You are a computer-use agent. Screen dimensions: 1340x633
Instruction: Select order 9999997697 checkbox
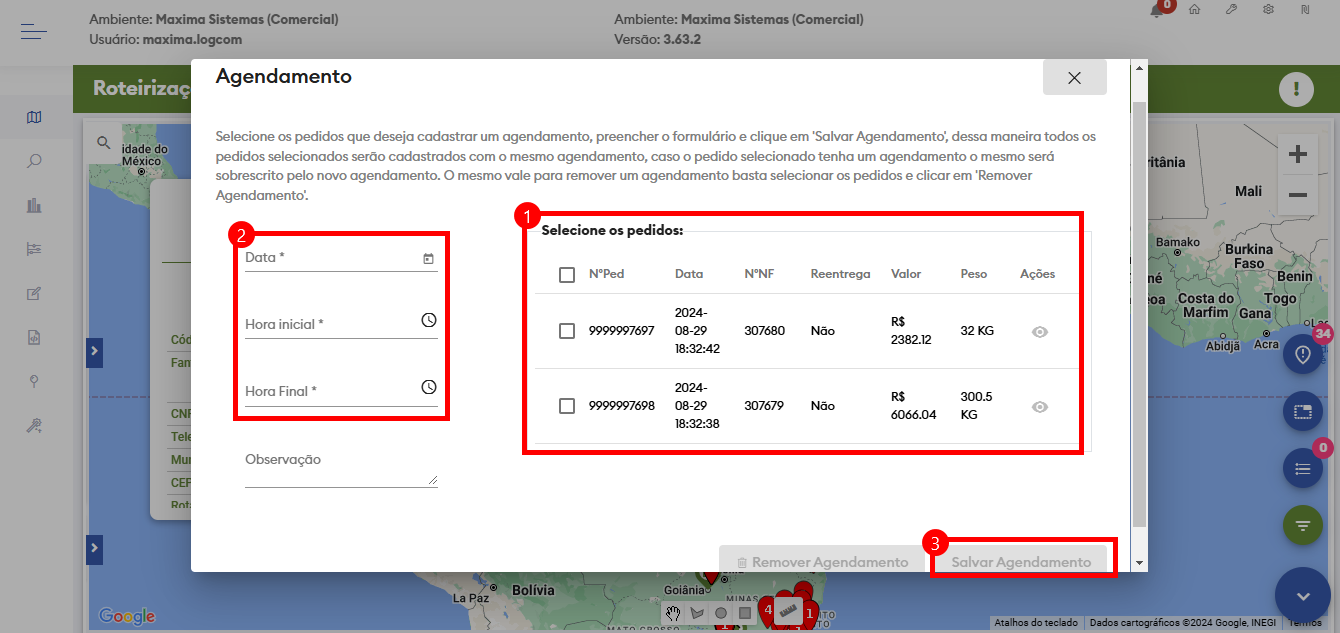pos(567,331)
